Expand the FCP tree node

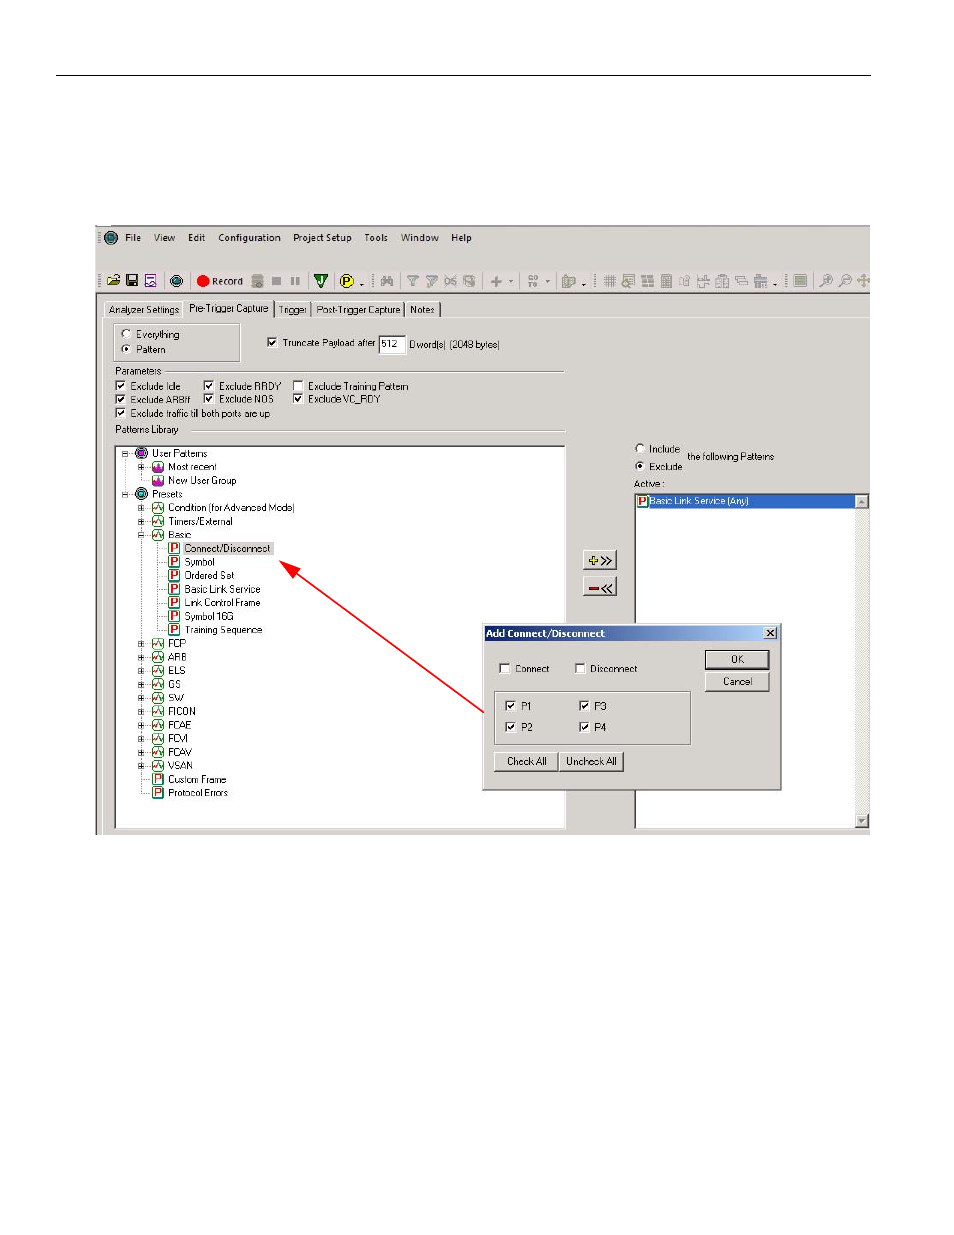pyautogui.click(x=141, y=643)
